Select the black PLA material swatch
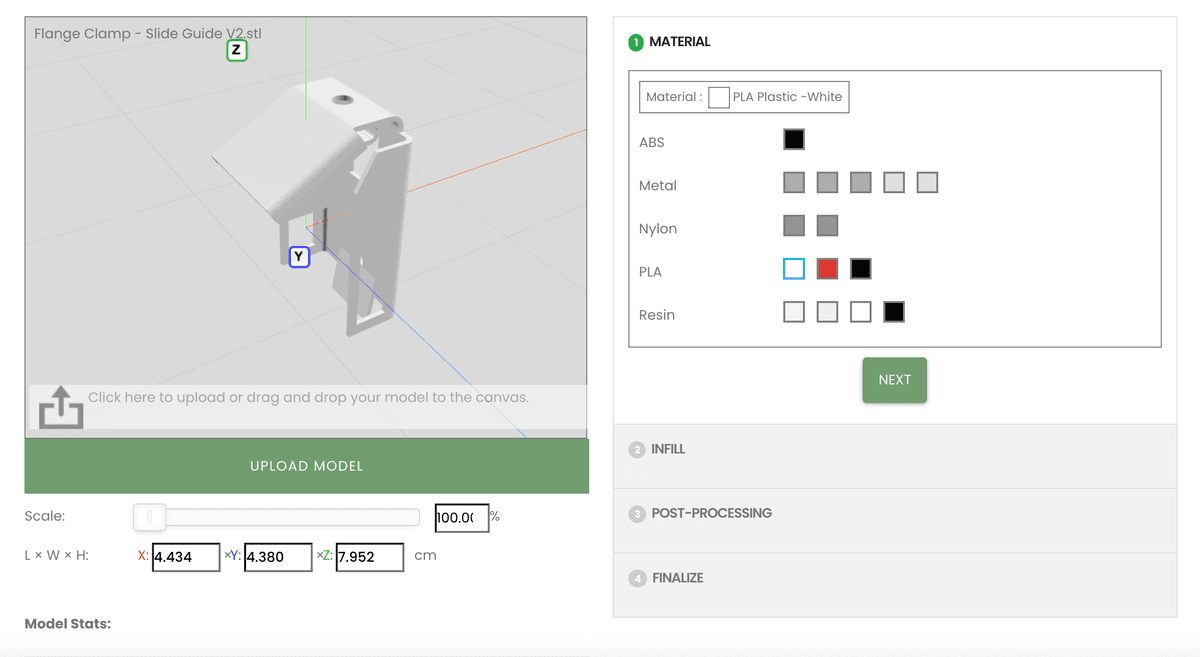 point(860,268)
